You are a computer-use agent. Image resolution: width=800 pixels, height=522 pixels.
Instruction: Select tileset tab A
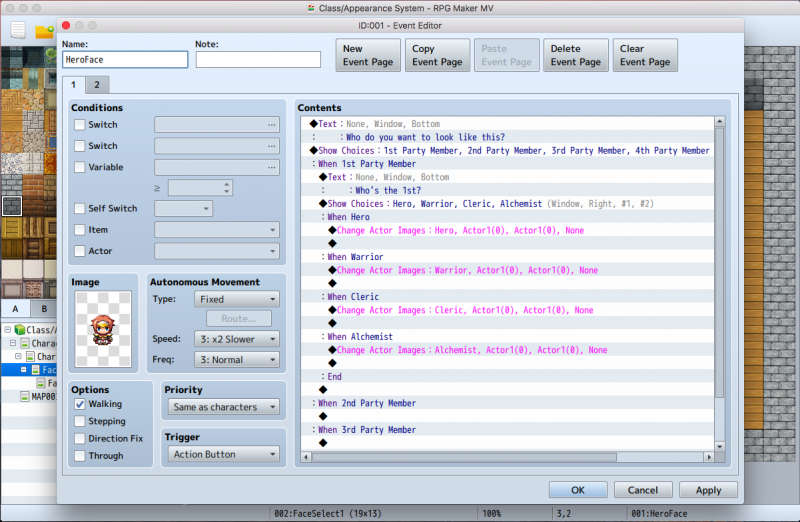tap(15, 309)
